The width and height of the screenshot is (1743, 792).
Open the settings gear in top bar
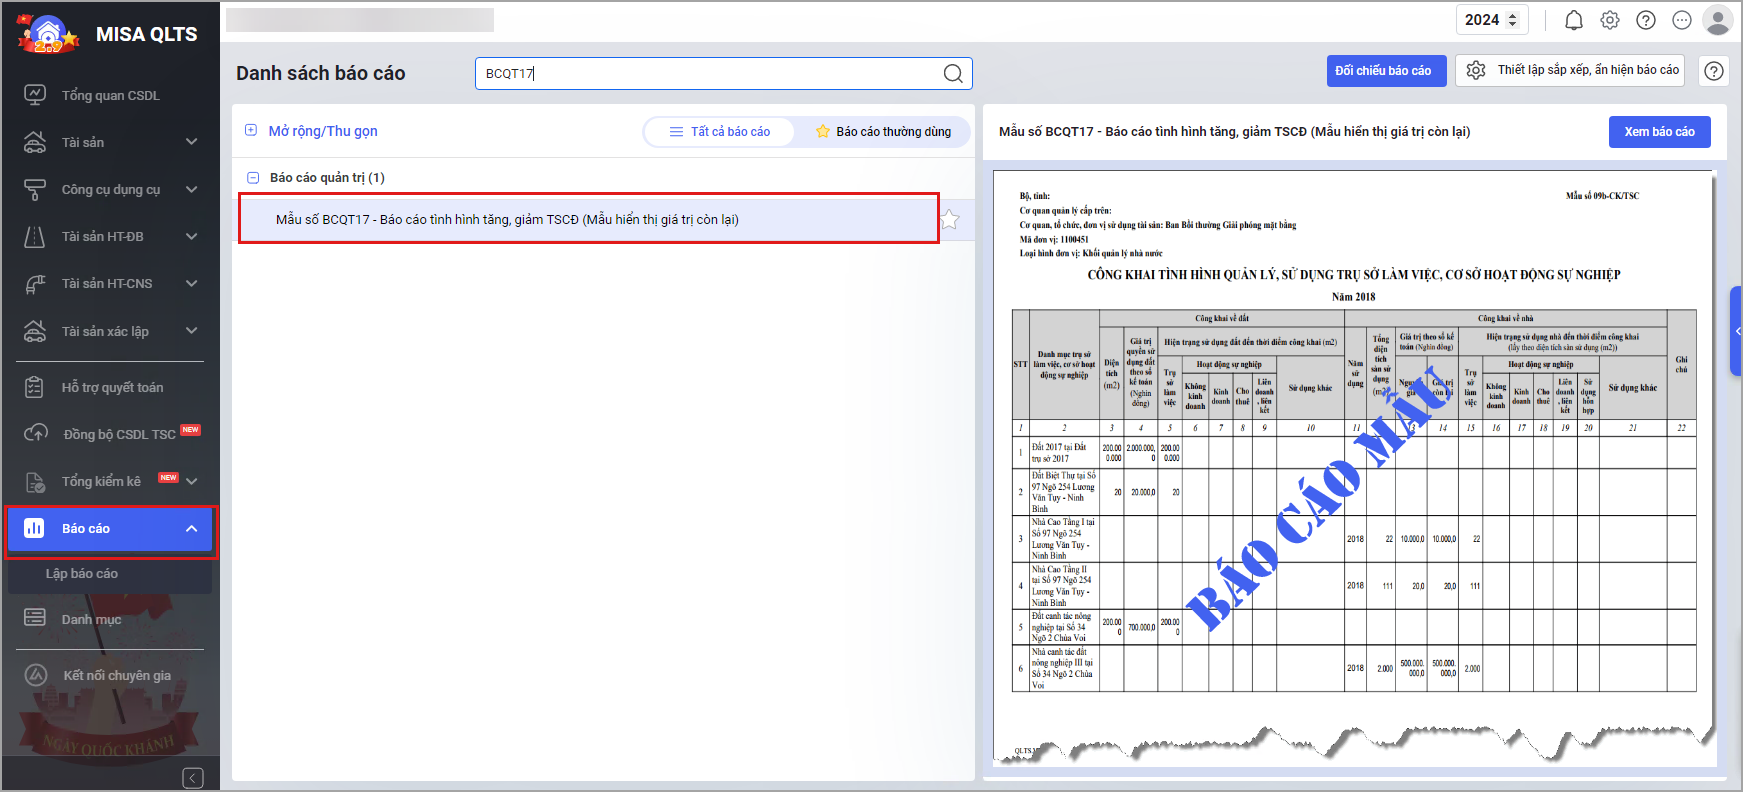tap(1610, 20)
